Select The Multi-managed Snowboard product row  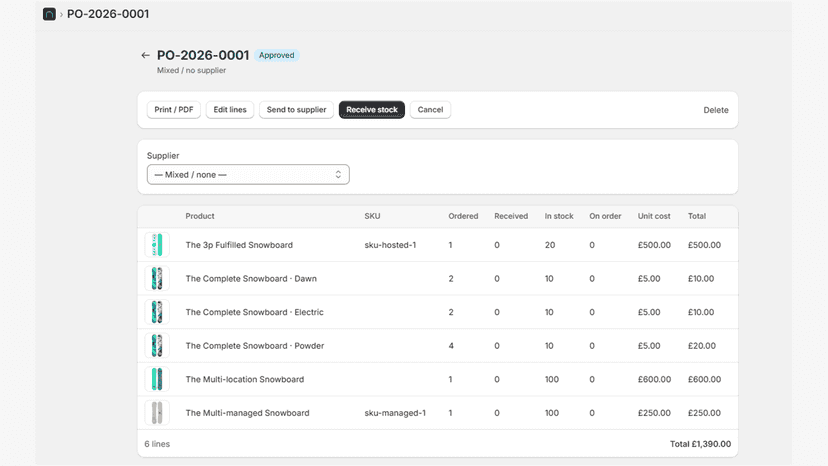coord(438,413)
